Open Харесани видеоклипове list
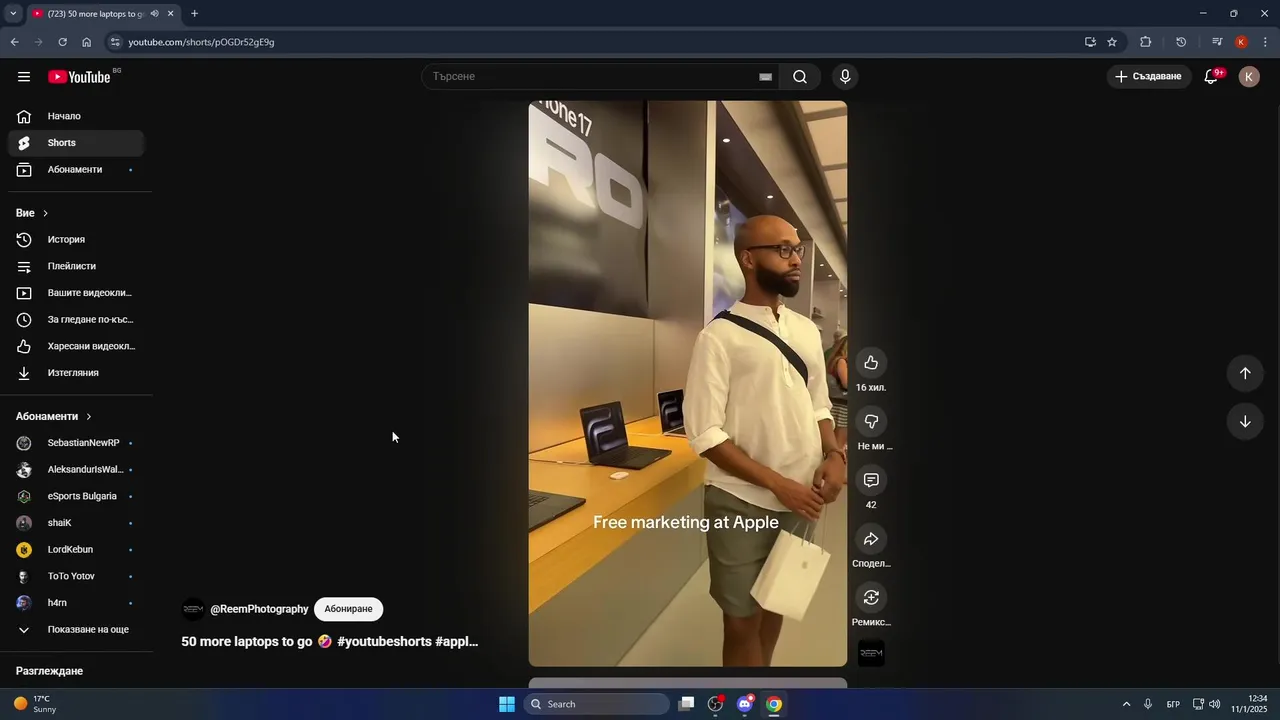 pyautogui.click(x=76, y=346)
